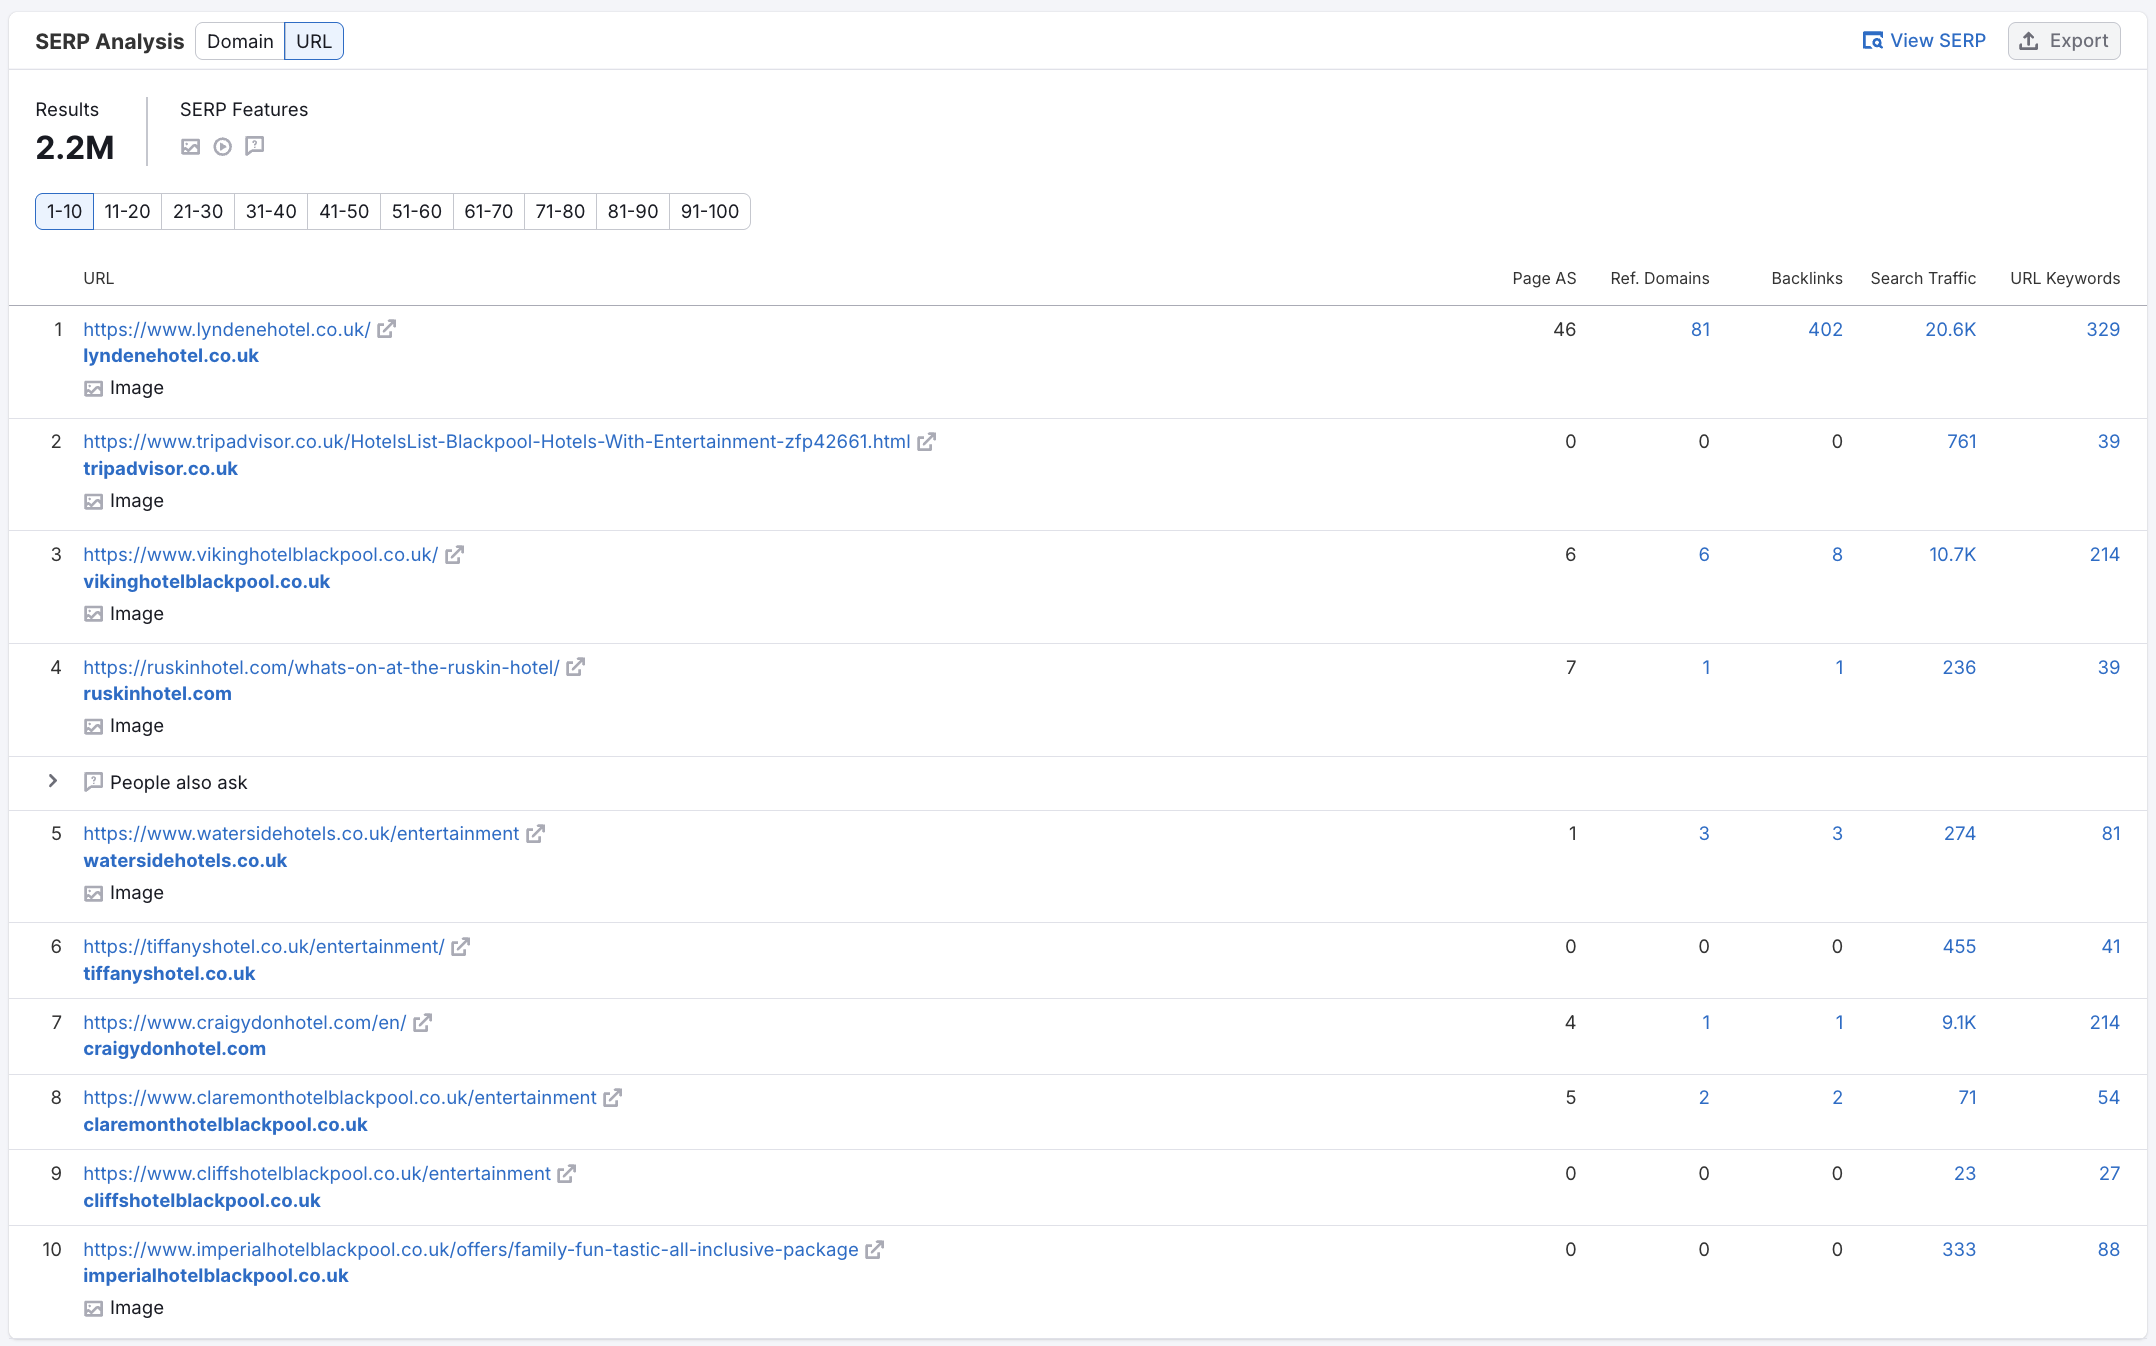This screenshot has width=2156, height=1346.
Task: Switch SERP Analysis to Domain view
Action: tap(240, 41)
